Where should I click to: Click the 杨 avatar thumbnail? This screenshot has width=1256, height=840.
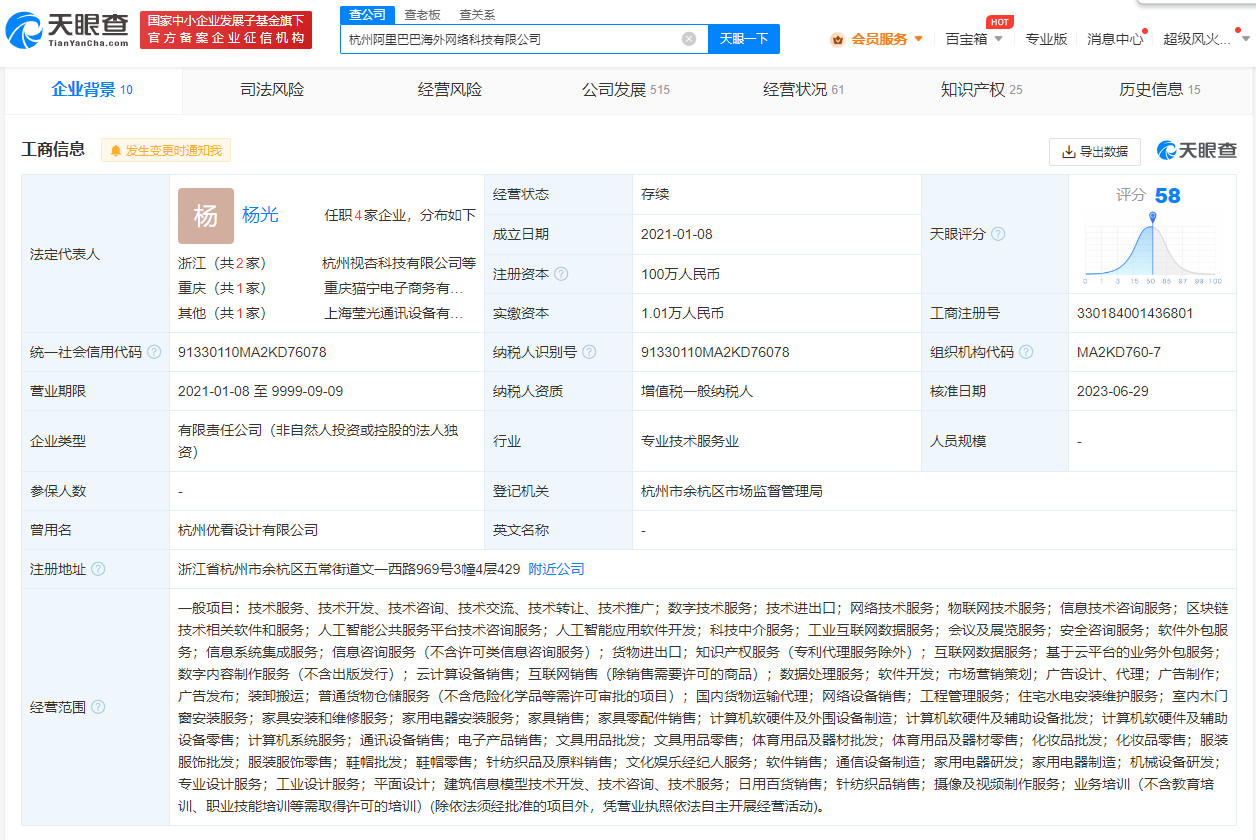coord(206,216)
